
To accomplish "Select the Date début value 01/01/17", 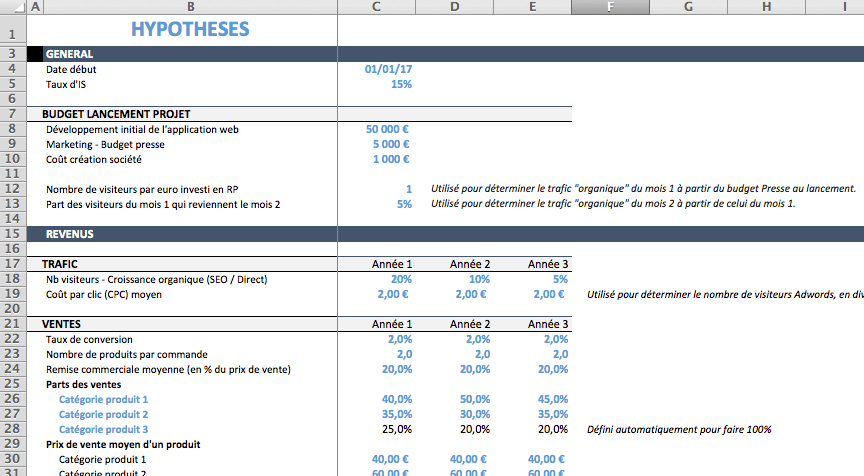I will (388, 70).
